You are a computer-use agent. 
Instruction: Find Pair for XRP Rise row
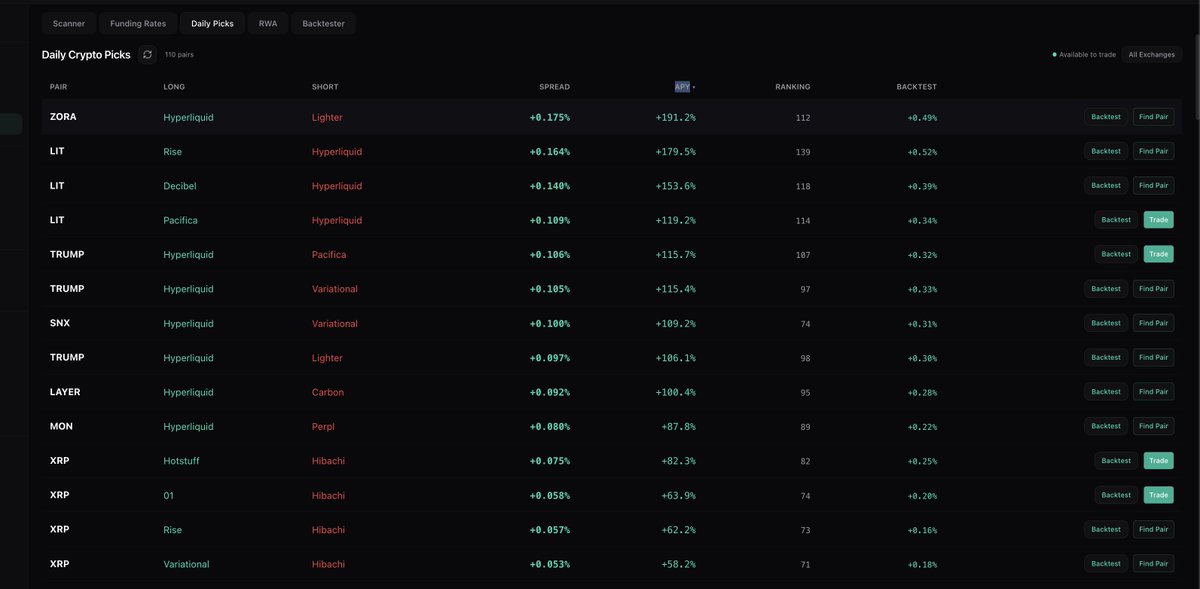pyautogui.click(x=1153, y=529)
